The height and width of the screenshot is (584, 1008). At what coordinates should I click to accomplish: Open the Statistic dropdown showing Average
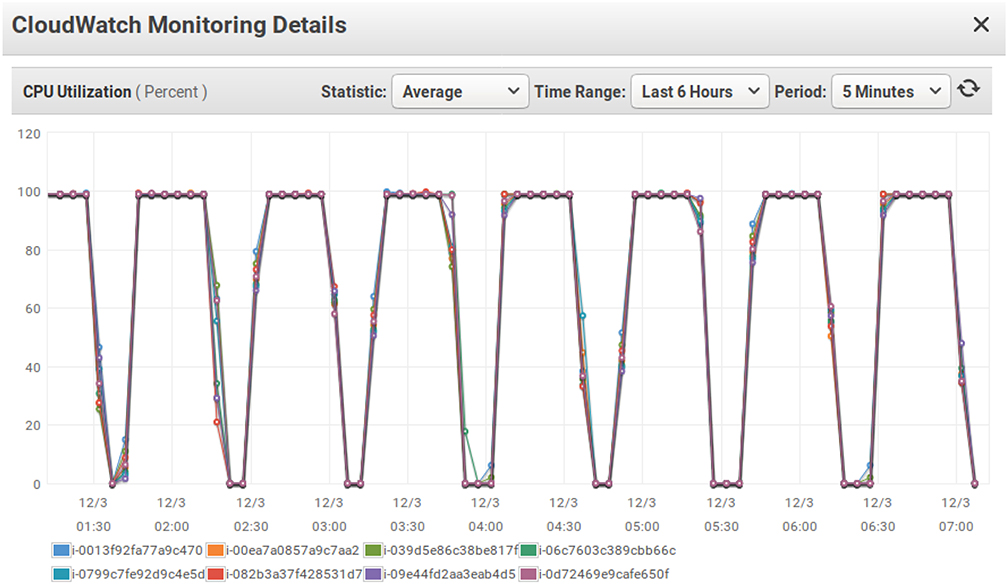[460, 91]
